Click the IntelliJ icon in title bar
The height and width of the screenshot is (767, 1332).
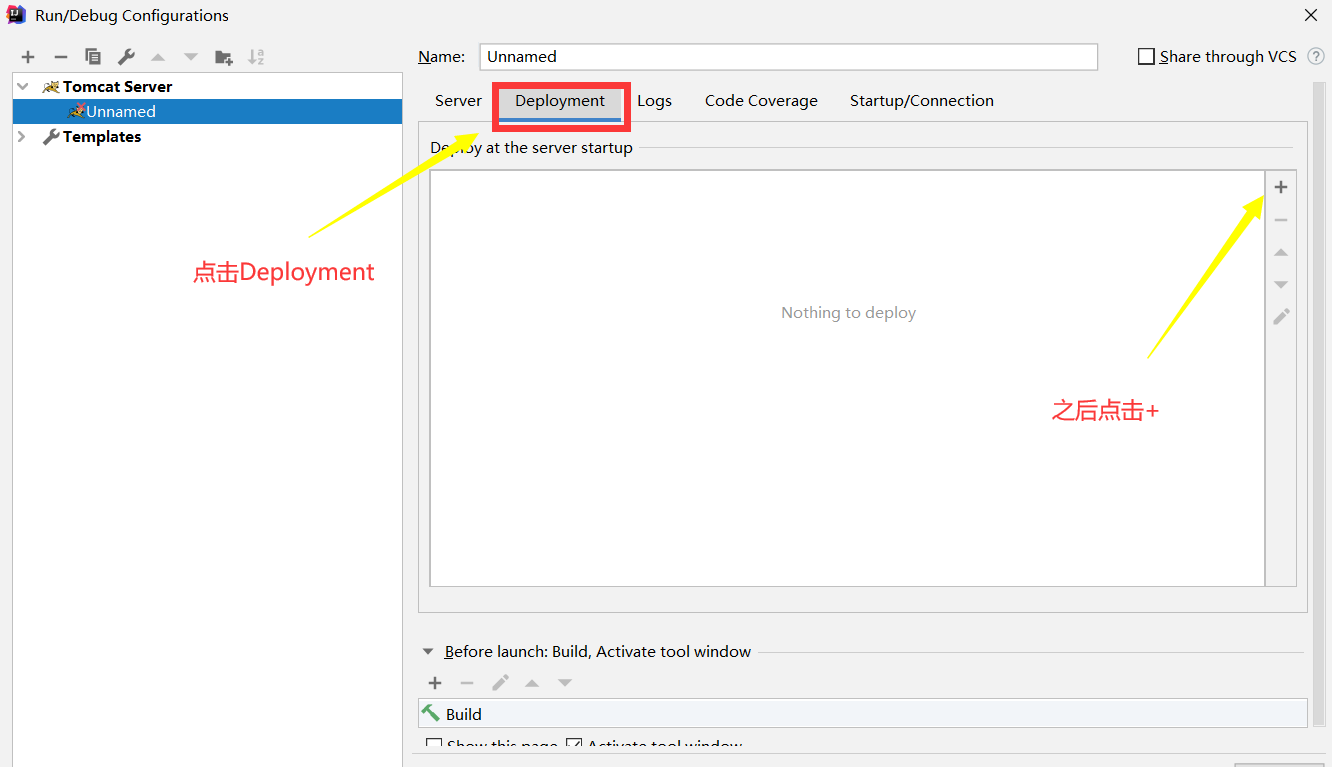coord(16,15)
